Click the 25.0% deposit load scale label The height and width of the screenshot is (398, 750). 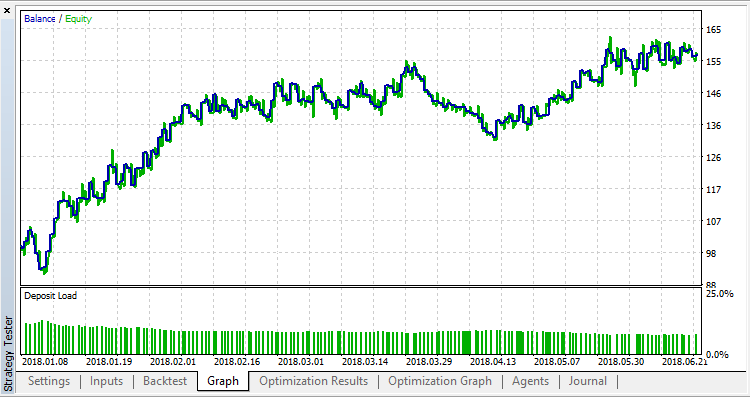pos(720,294)
